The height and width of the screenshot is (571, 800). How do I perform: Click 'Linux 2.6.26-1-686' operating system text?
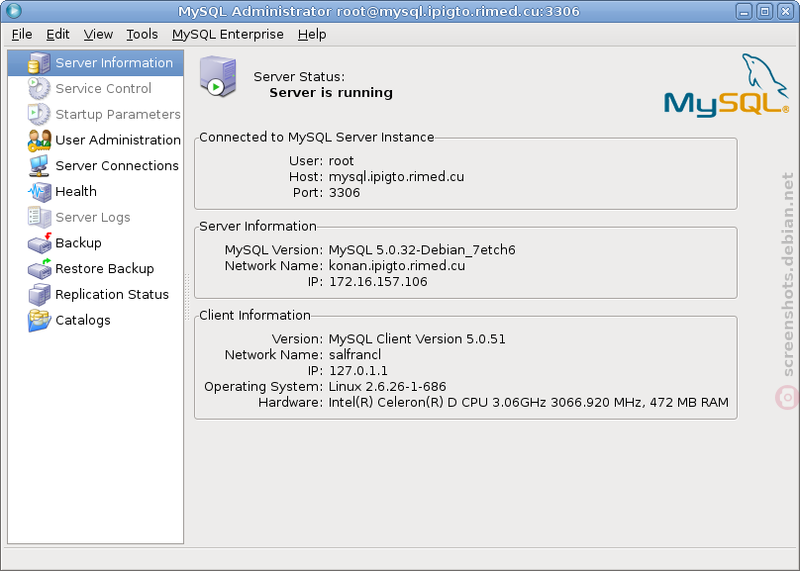(x=387, y=386)
